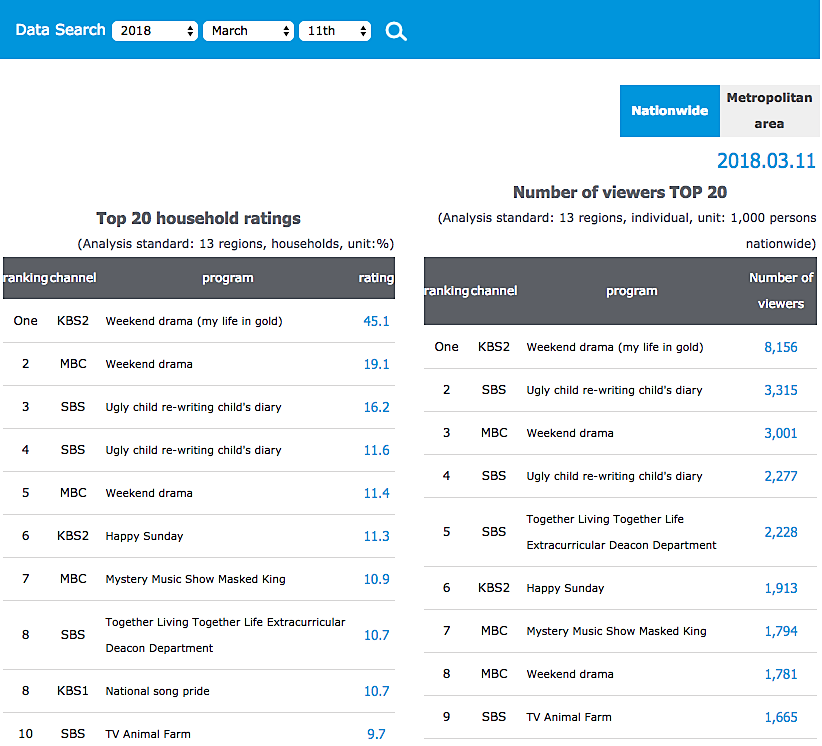Click the 11.6 rating value
This screenshot has height=746, width=822.
click(x=376, y=450)
